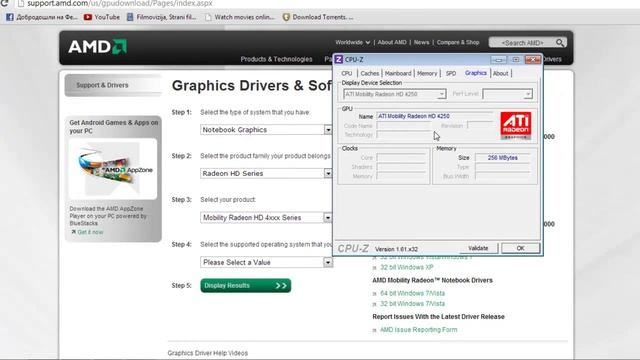
Task: Open the YouTube bookmark
Action: coord(102,17)
